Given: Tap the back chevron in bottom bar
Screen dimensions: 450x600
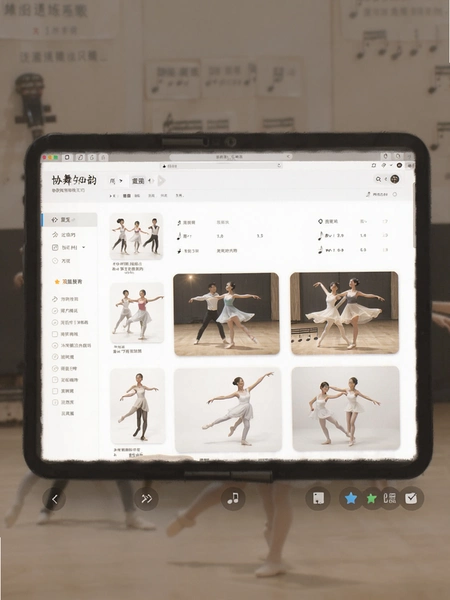Looking at the screenshot, I should [x=54, y=499].
